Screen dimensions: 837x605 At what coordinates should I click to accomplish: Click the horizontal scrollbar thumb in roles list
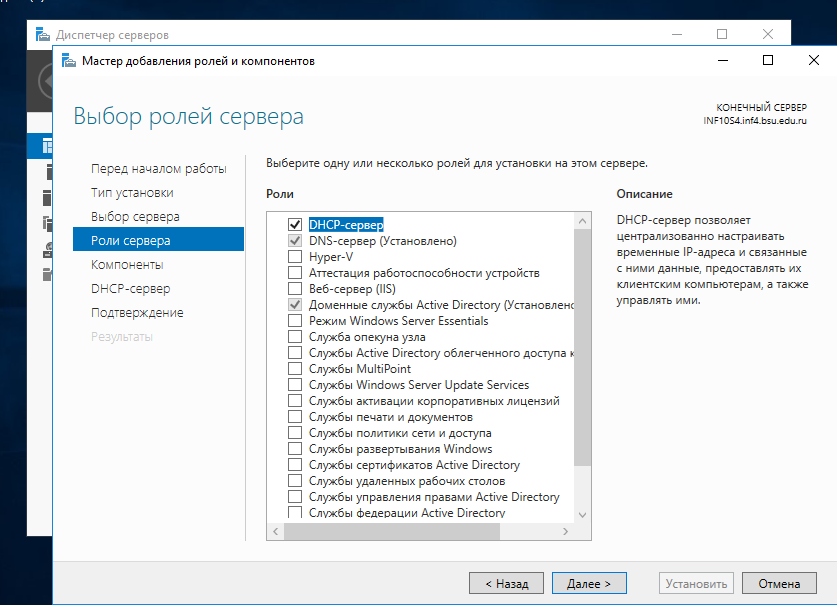(x=392, y=531)
